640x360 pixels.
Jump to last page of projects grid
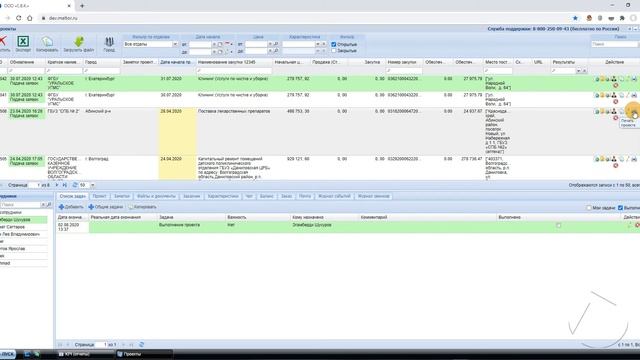pos(64,185)
